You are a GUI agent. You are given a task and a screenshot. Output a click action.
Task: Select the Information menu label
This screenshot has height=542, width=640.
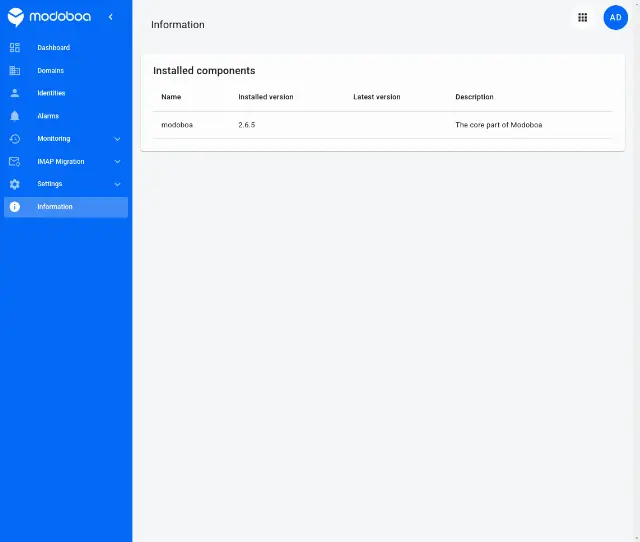(55, 207)
